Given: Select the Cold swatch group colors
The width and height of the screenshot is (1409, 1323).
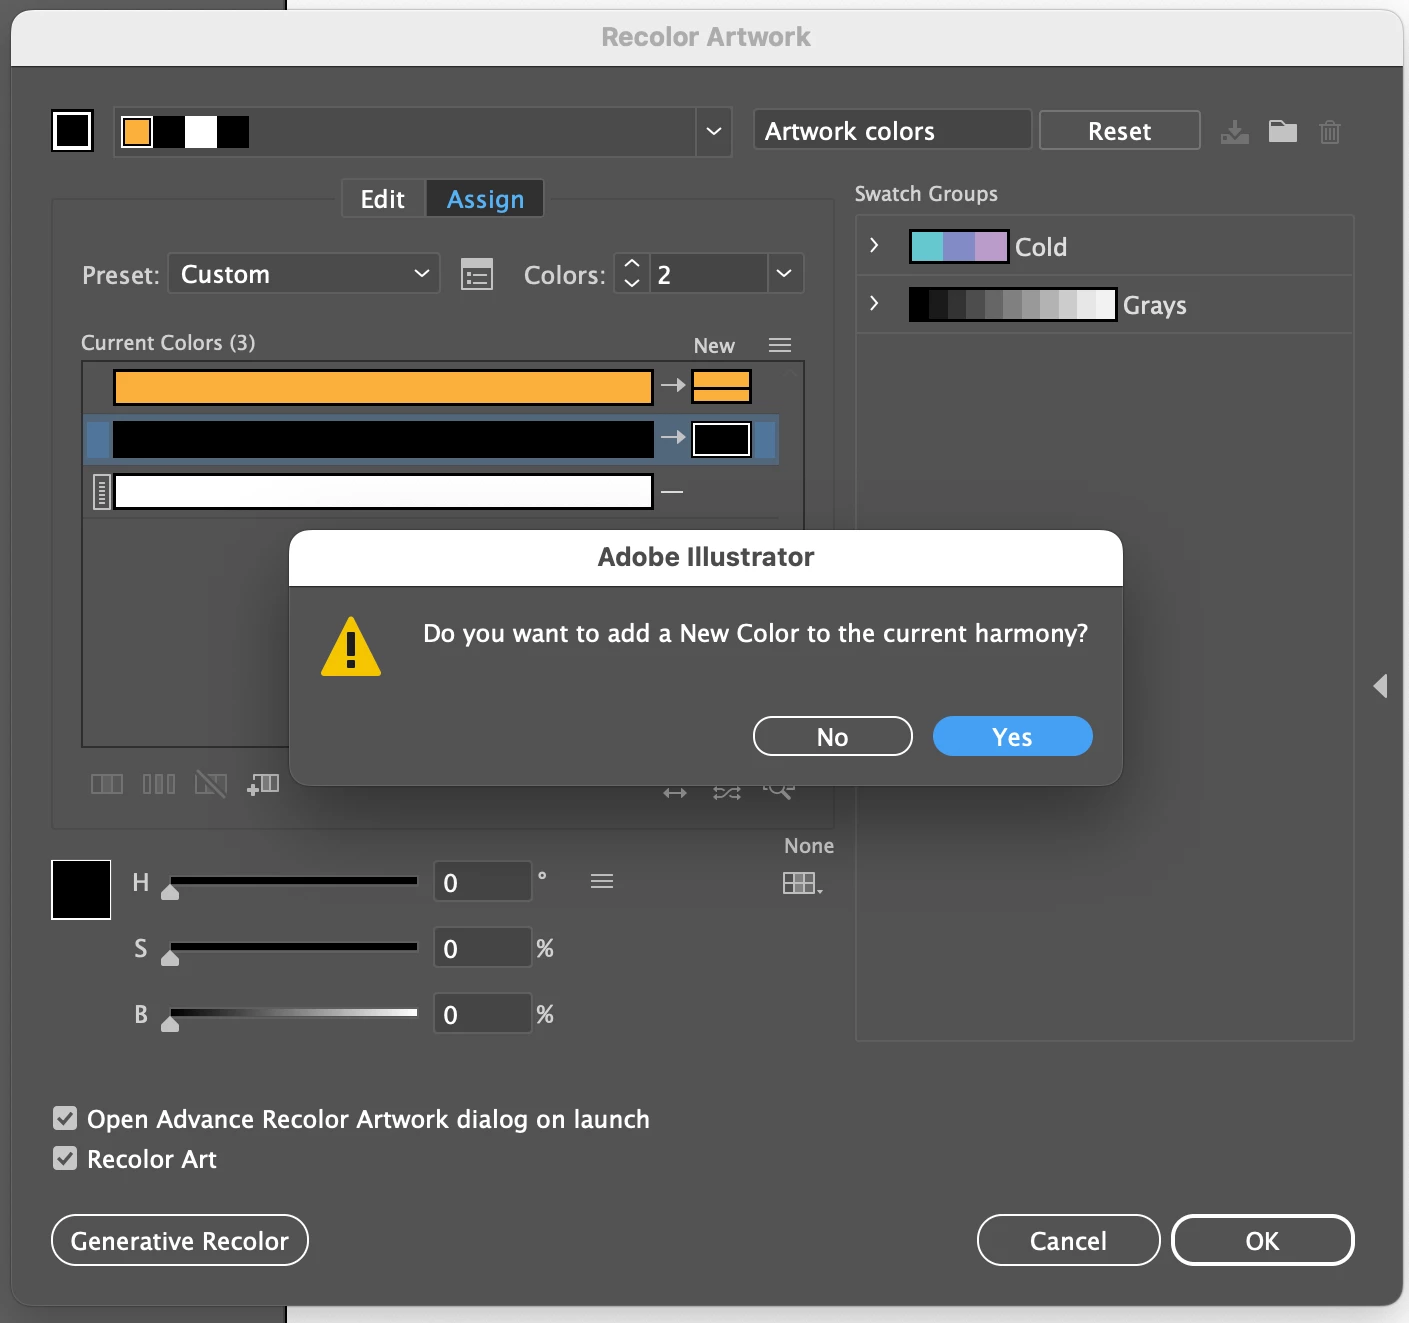Looking at the screenshot, I should coord(958,246).
